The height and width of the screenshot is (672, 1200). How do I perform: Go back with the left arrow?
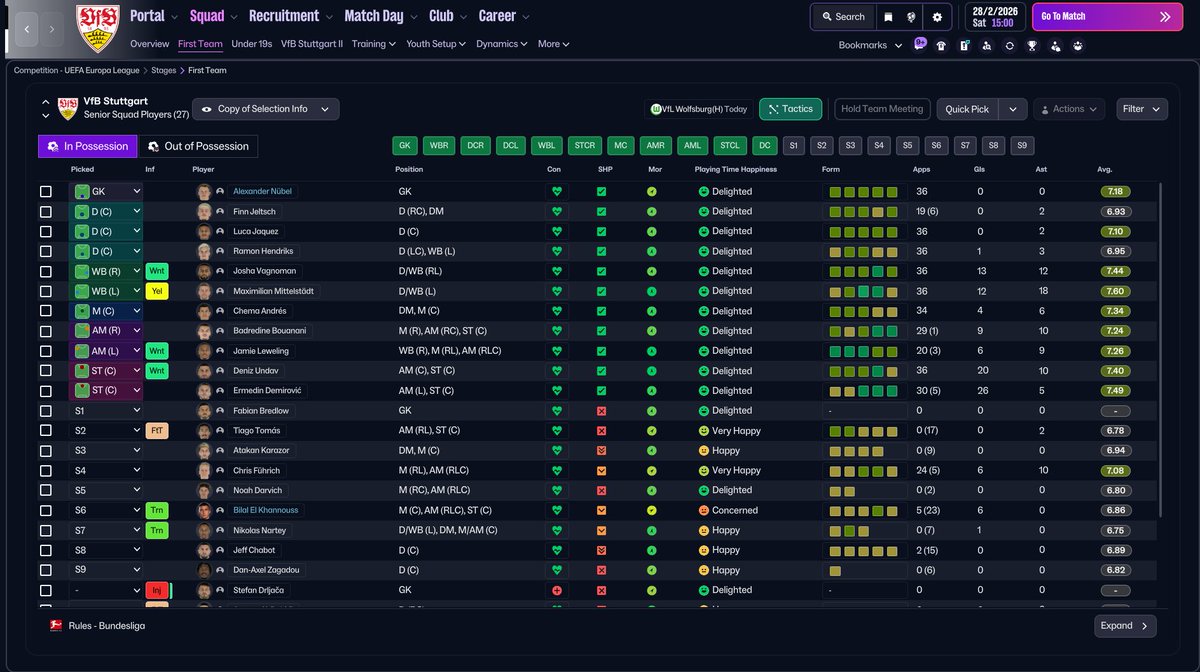tap(26, 30)
